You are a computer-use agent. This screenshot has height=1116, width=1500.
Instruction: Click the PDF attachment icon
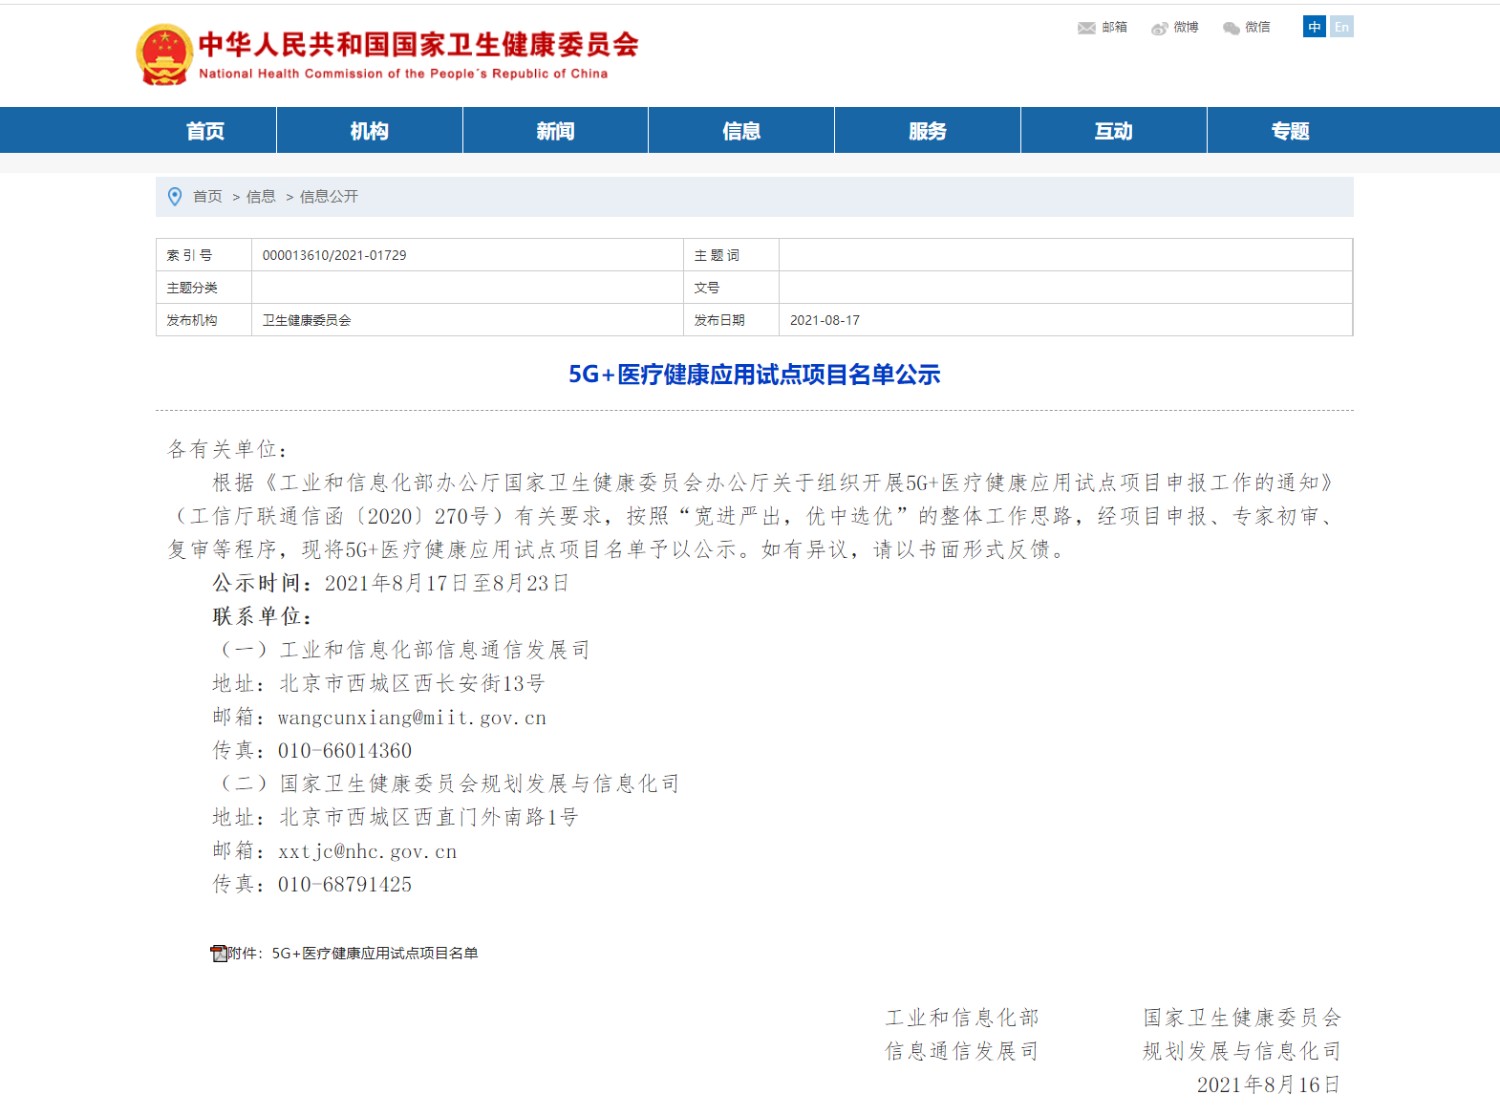[218, 953]
